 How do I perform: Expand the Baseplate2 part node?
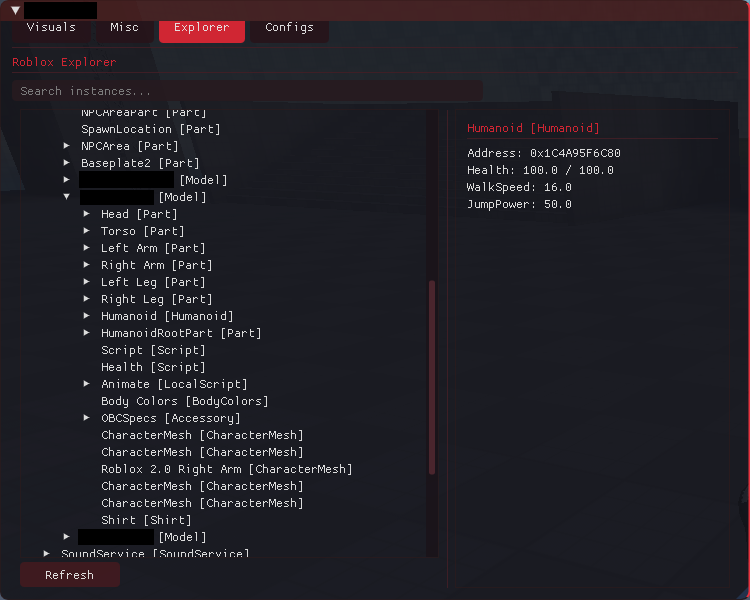pos(67,163)
